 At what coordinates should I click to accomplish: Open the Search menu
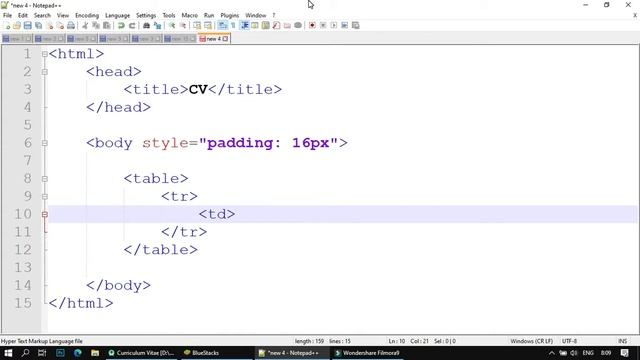tap(42, 16)
